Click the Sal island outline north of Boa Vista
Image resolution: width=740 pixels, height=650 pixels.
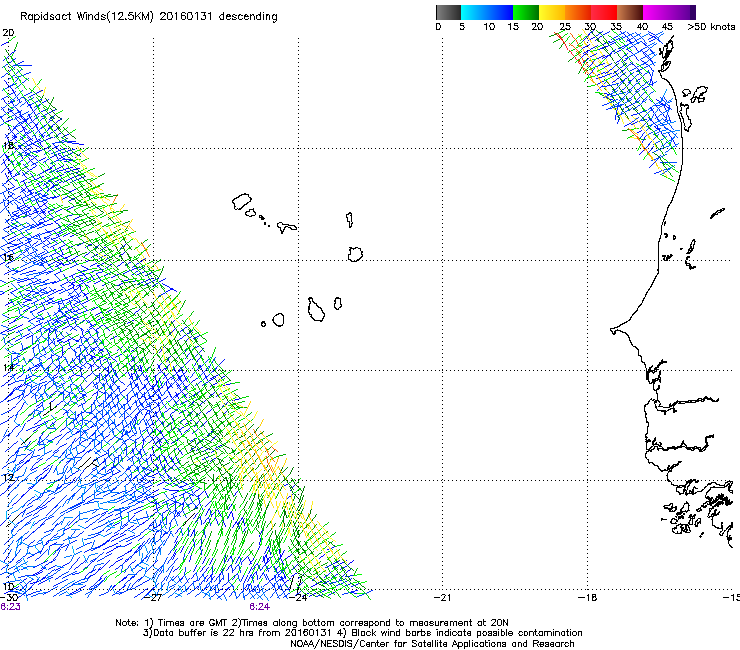click(350, 219)
